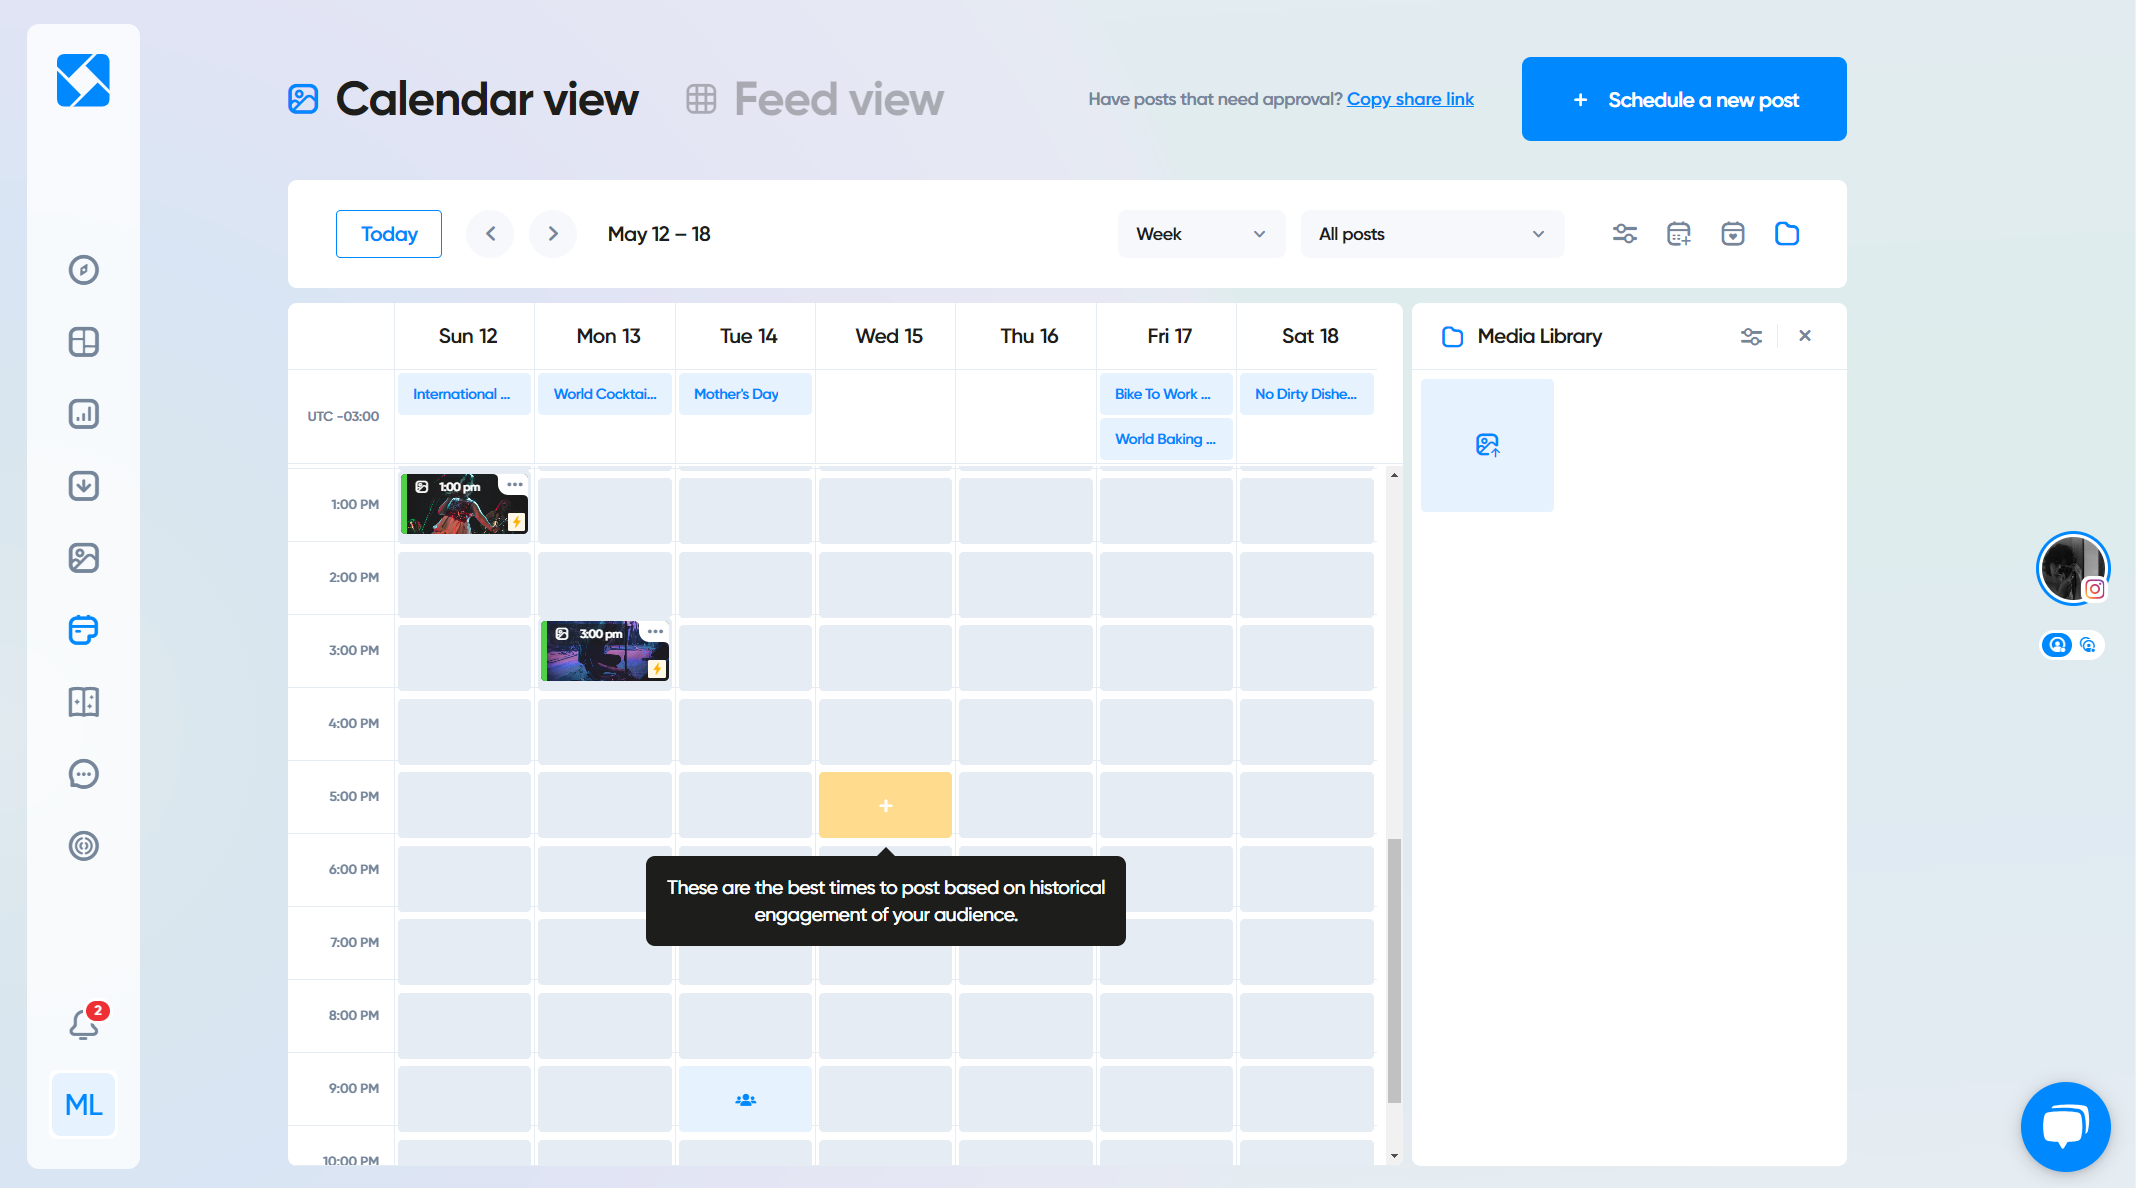Toggle the notifications bell icon
Viewport: 2136px width, 1188px height.
coord(82,1024)
